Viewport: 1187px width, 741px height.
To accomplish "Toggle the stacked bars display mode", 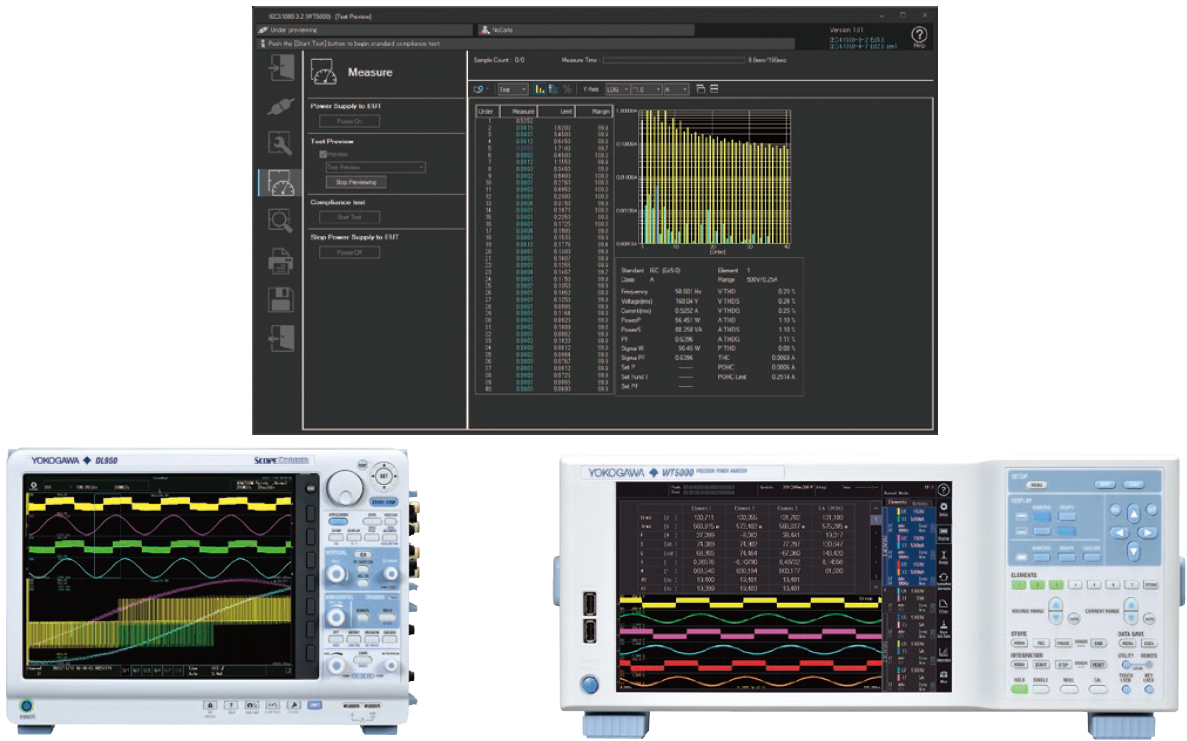I will point(553,89).
